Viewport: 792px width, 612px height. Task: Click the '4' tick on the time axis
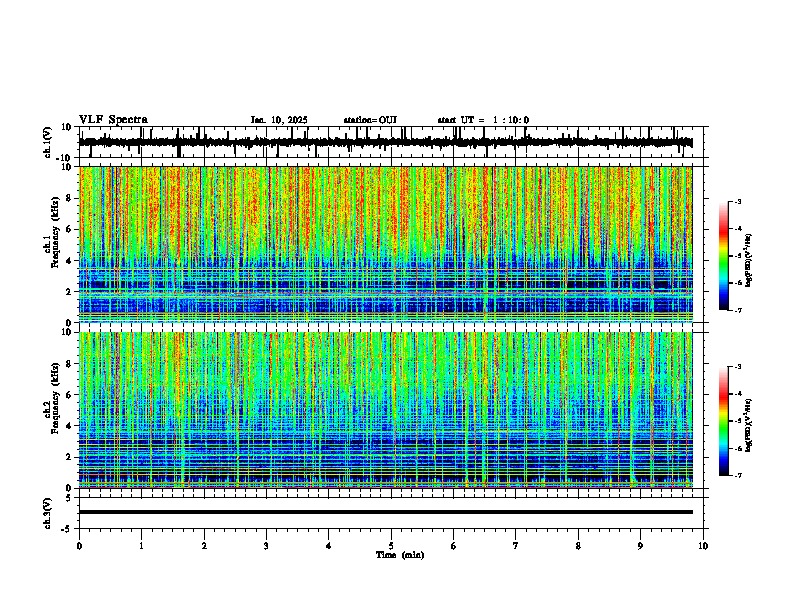point(329,546)
